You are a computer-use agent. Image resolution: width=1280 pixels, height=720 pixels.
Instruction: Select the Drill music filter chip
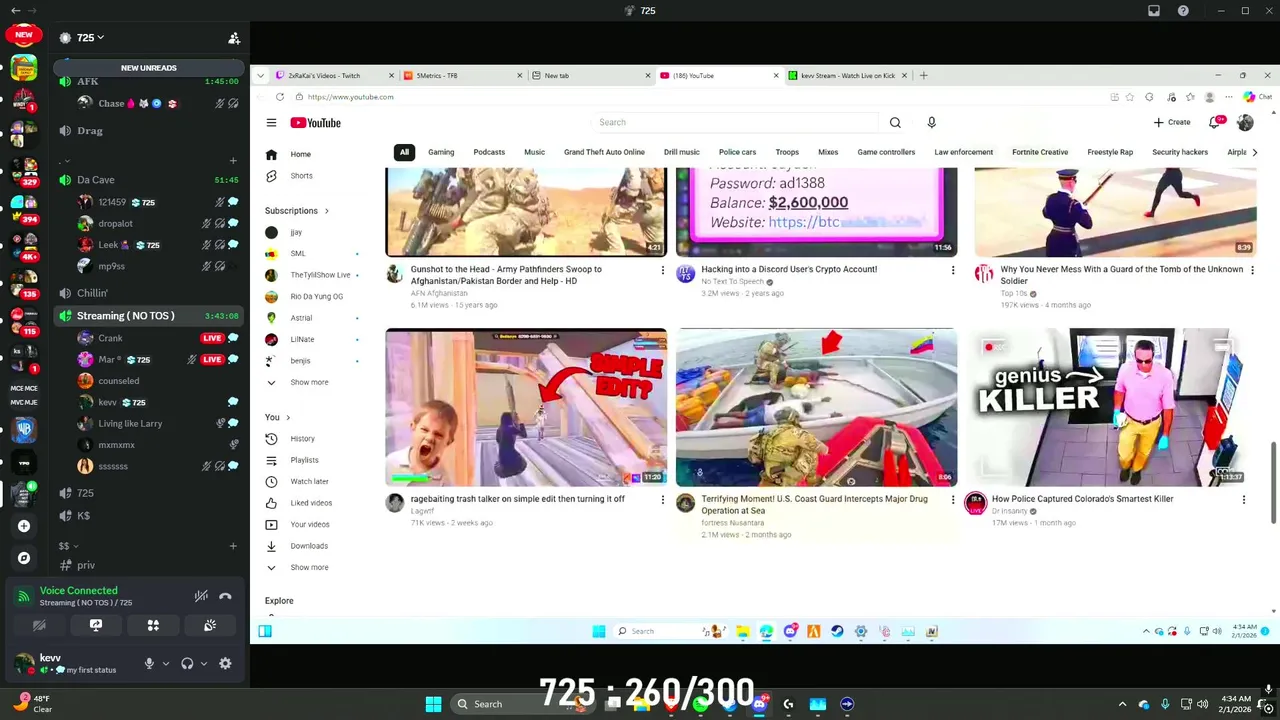pos(682,152)
